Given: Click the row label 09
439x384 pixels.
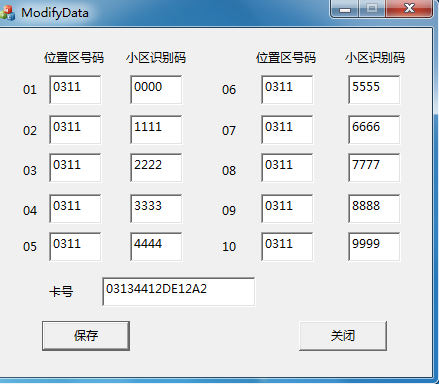Looking at the screenshot, I should [229, 211].
